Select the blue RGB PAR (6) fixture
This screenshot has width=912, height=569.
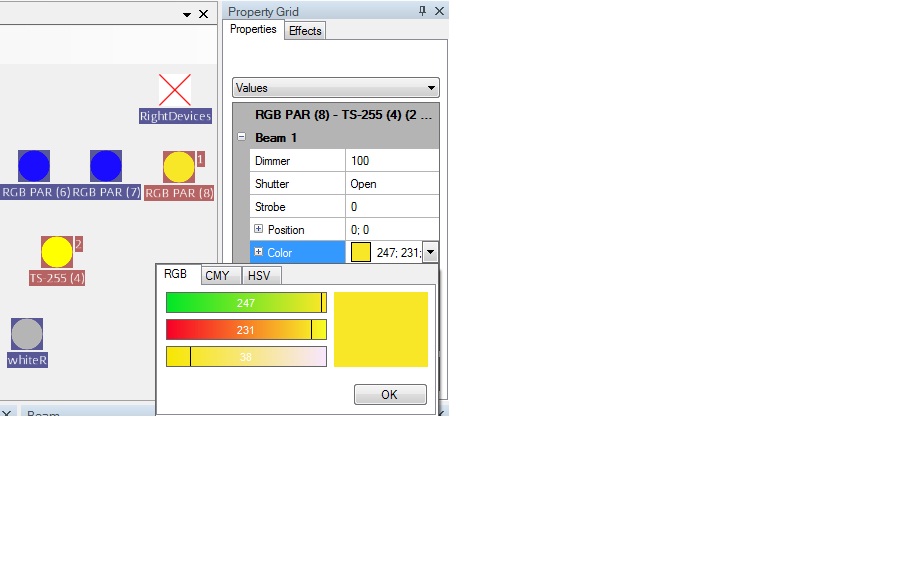click(x=33, y=166)
